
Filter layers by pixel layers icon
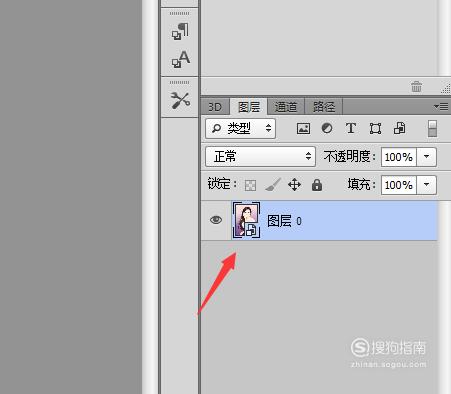pos(303,128)
